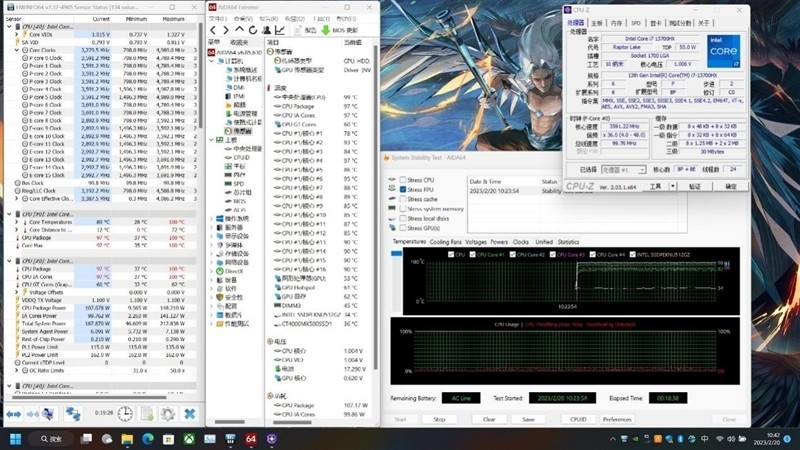Click the HWiNFO clock timer icon
Viewport: 800px width, 450px height.
click(x=126, y=413)
